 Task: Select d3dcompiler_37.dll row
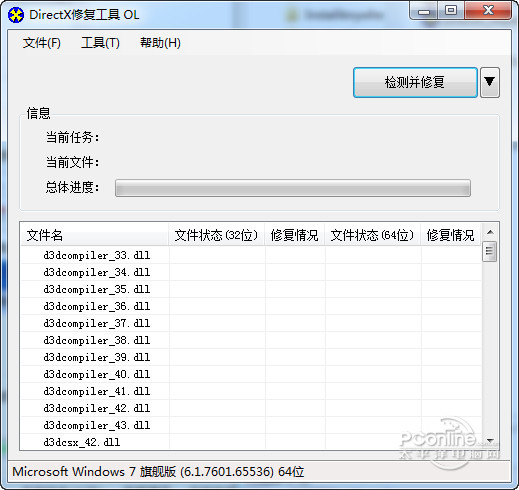tap(251, 323)
